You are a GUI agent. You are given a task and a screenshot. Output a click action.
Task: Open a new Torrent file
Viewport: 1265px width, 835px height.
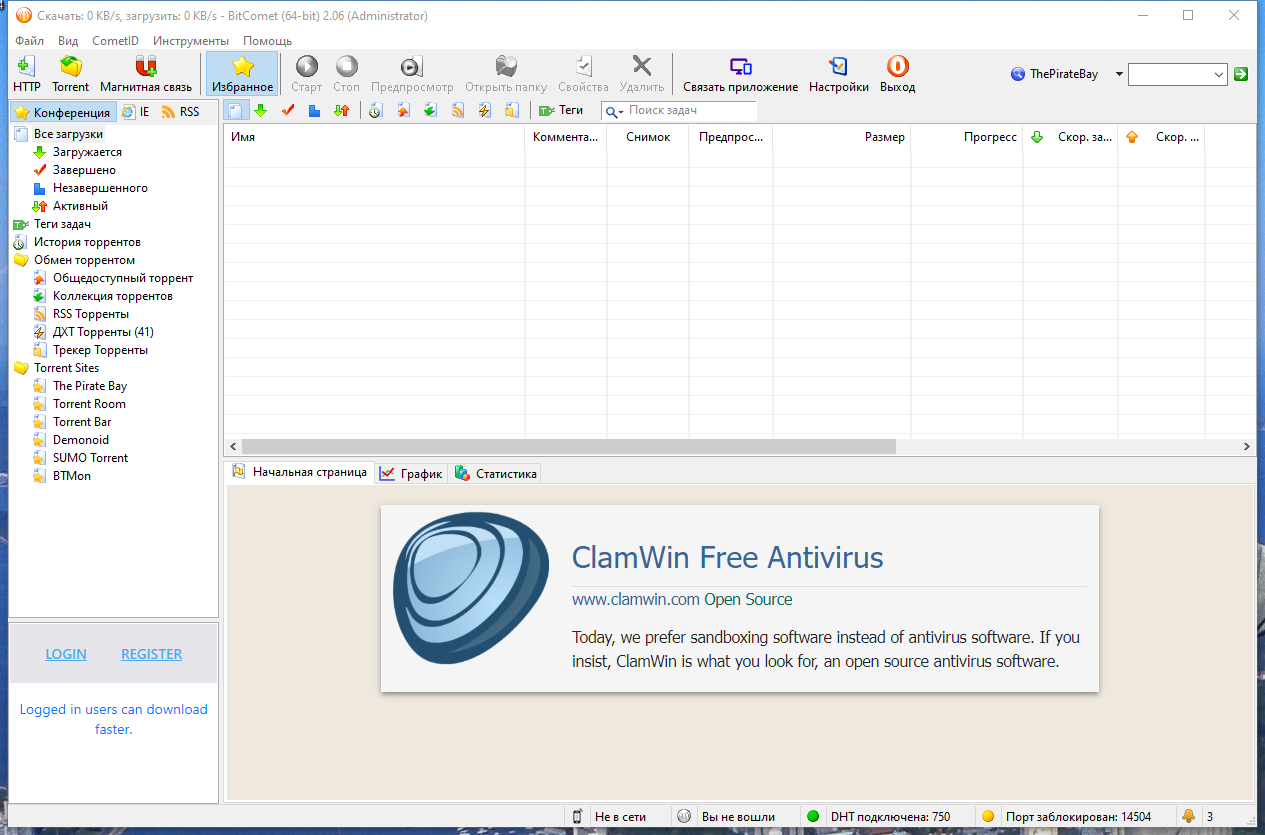70,68
